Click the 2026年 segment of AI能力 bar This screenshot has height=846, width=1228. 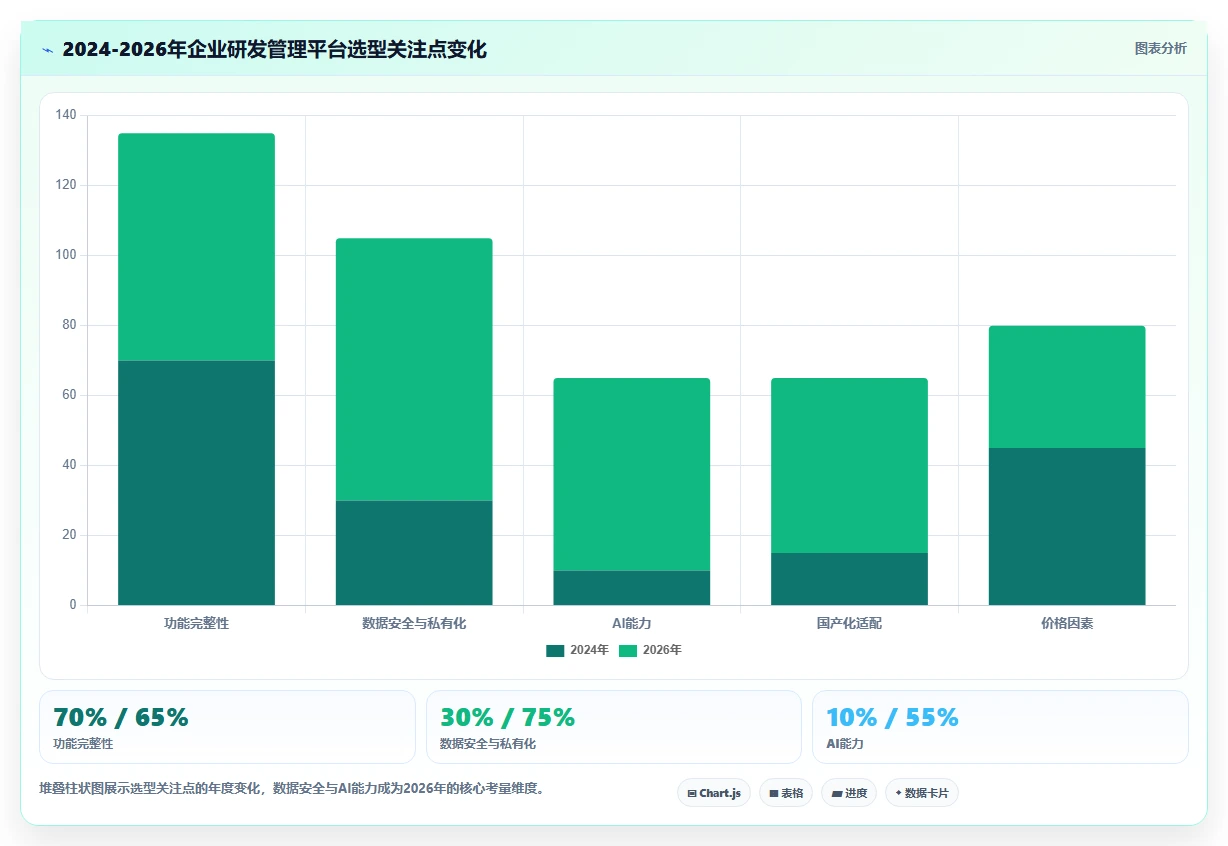[631, 474]
